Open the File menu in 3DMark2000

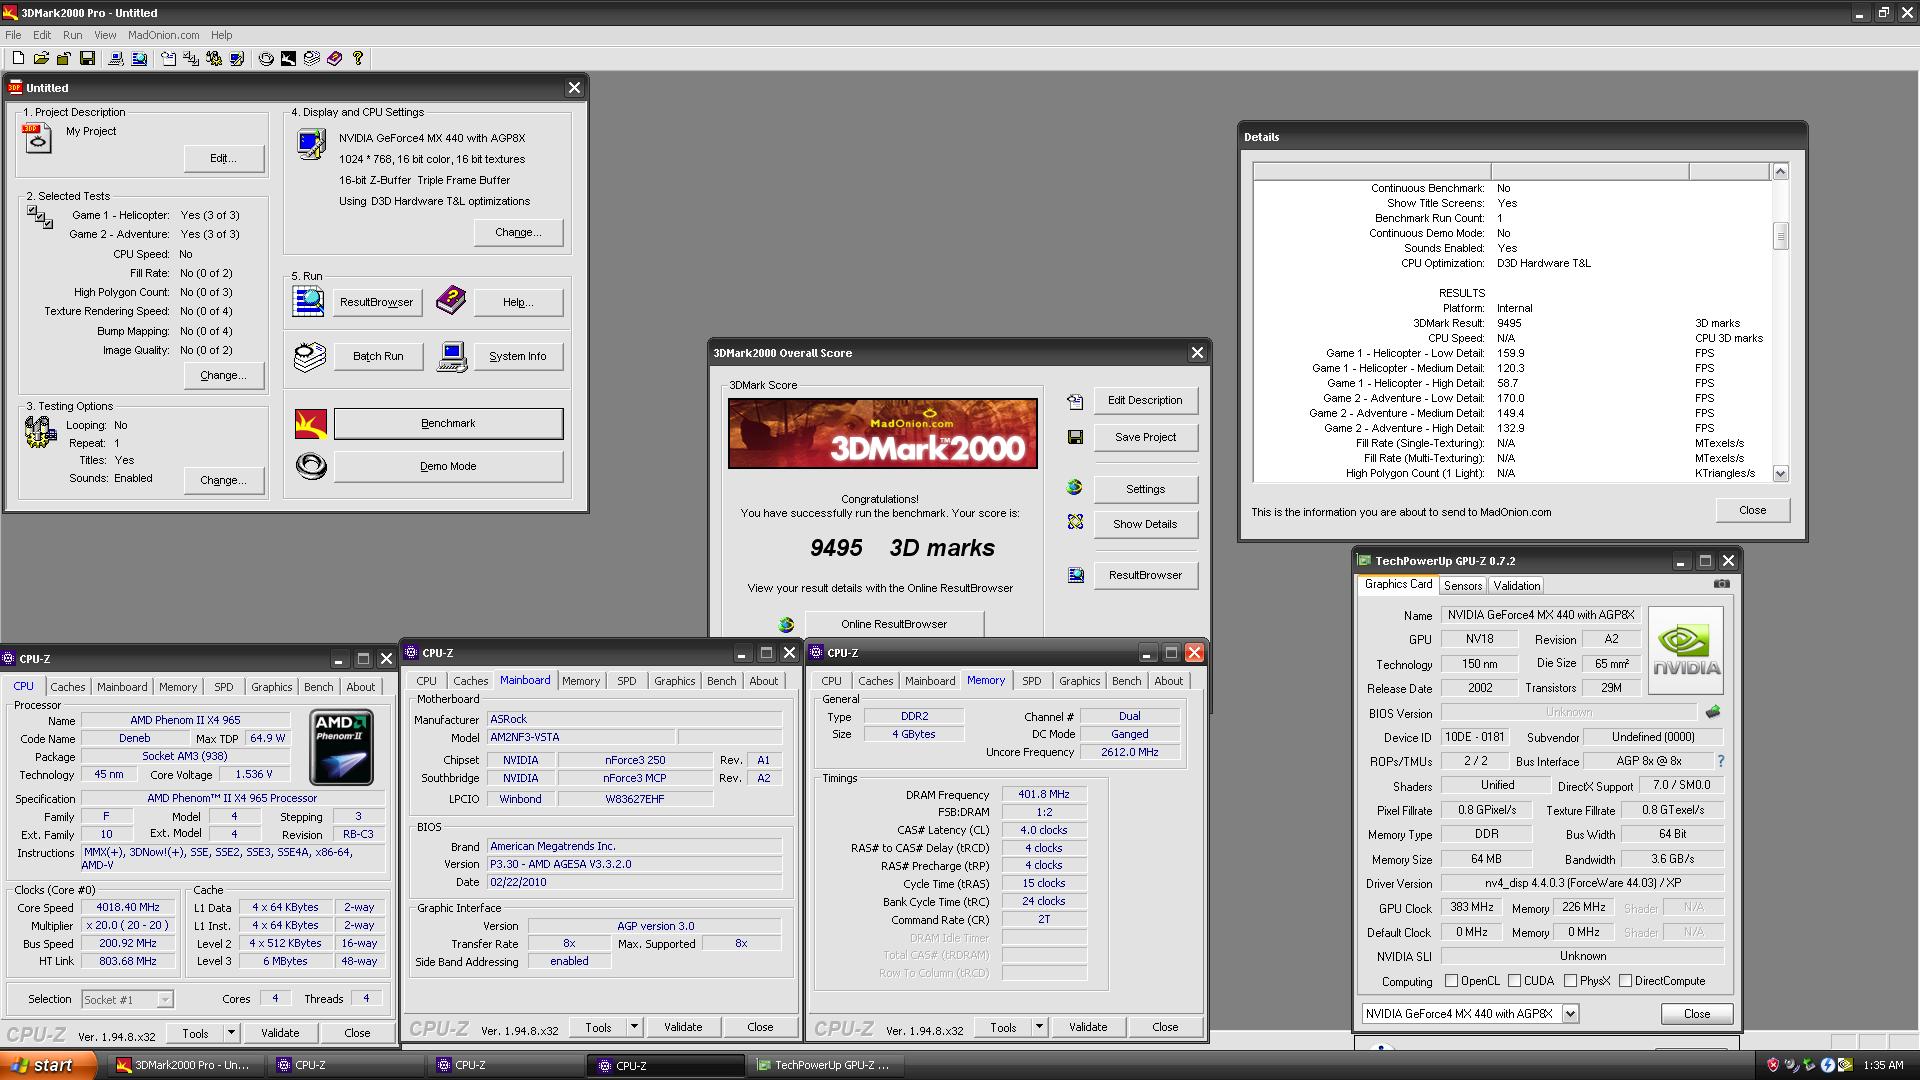[x=13, y=35]
